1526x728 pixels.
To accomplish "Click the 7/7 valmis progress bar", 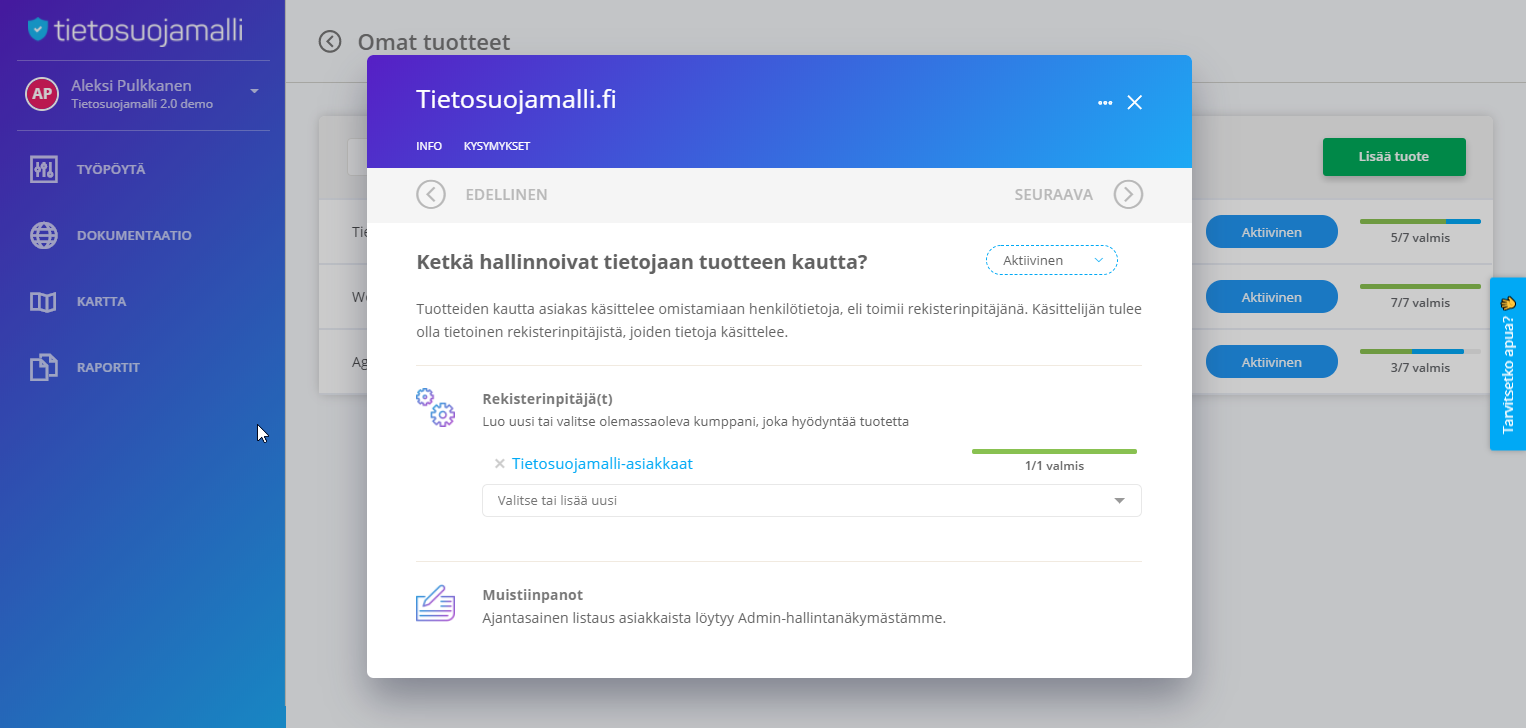I will click(1420, 287).
